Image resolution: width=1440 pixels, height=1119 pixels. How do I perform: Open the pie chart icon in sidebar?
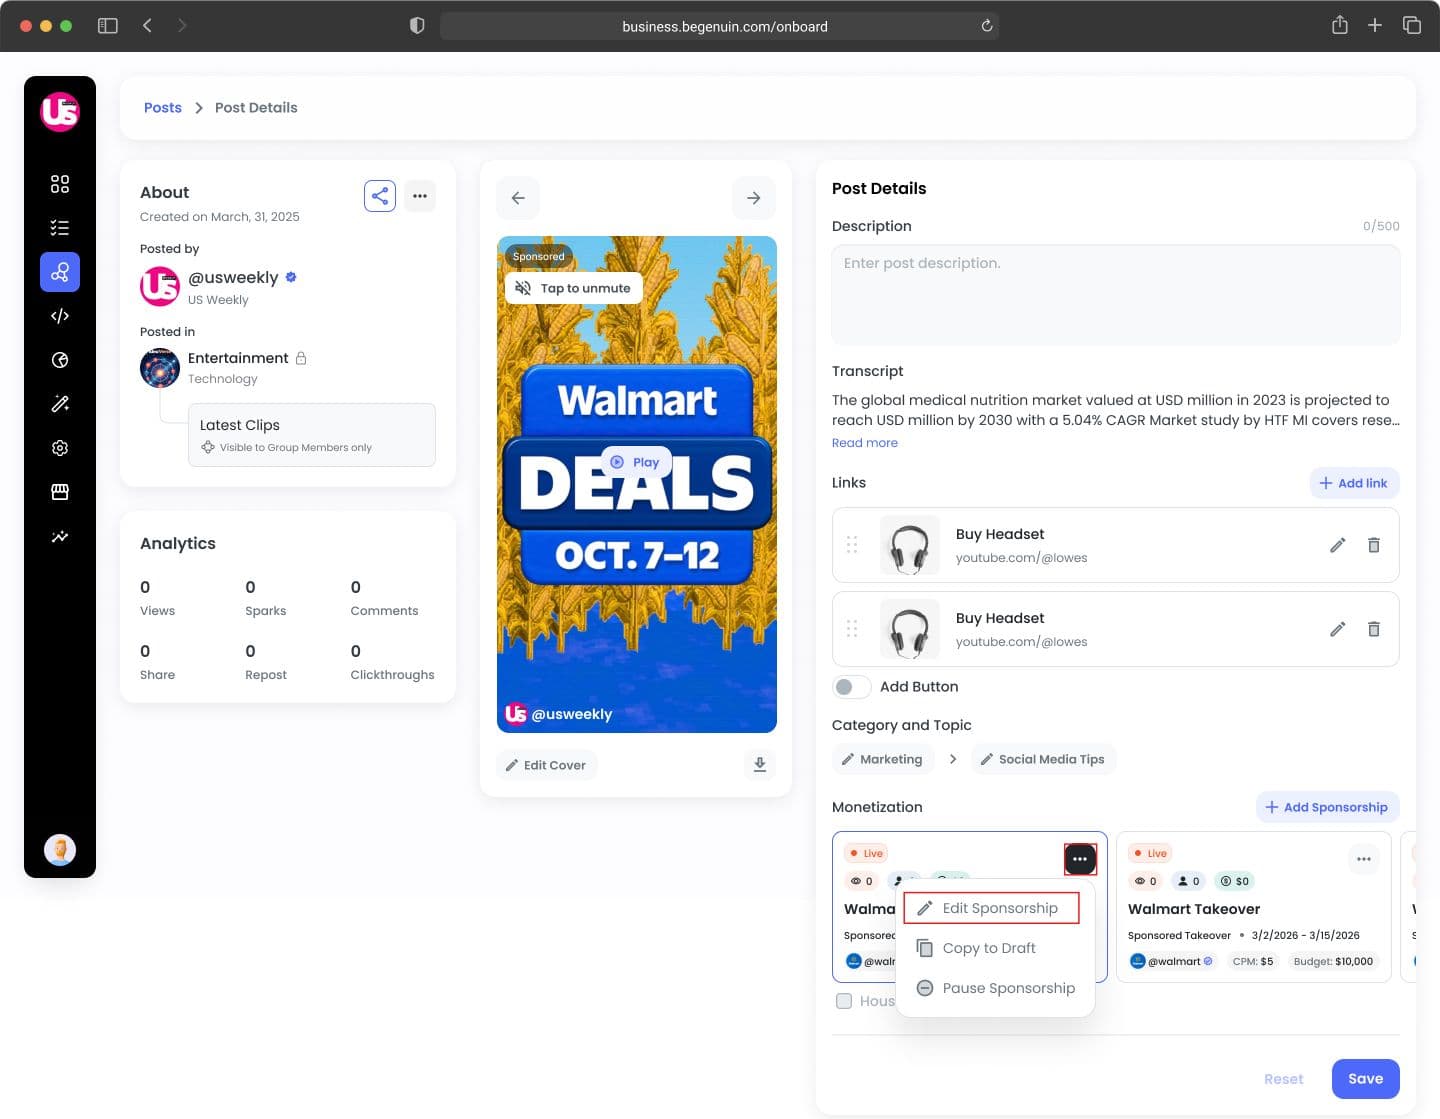(60, 360)
